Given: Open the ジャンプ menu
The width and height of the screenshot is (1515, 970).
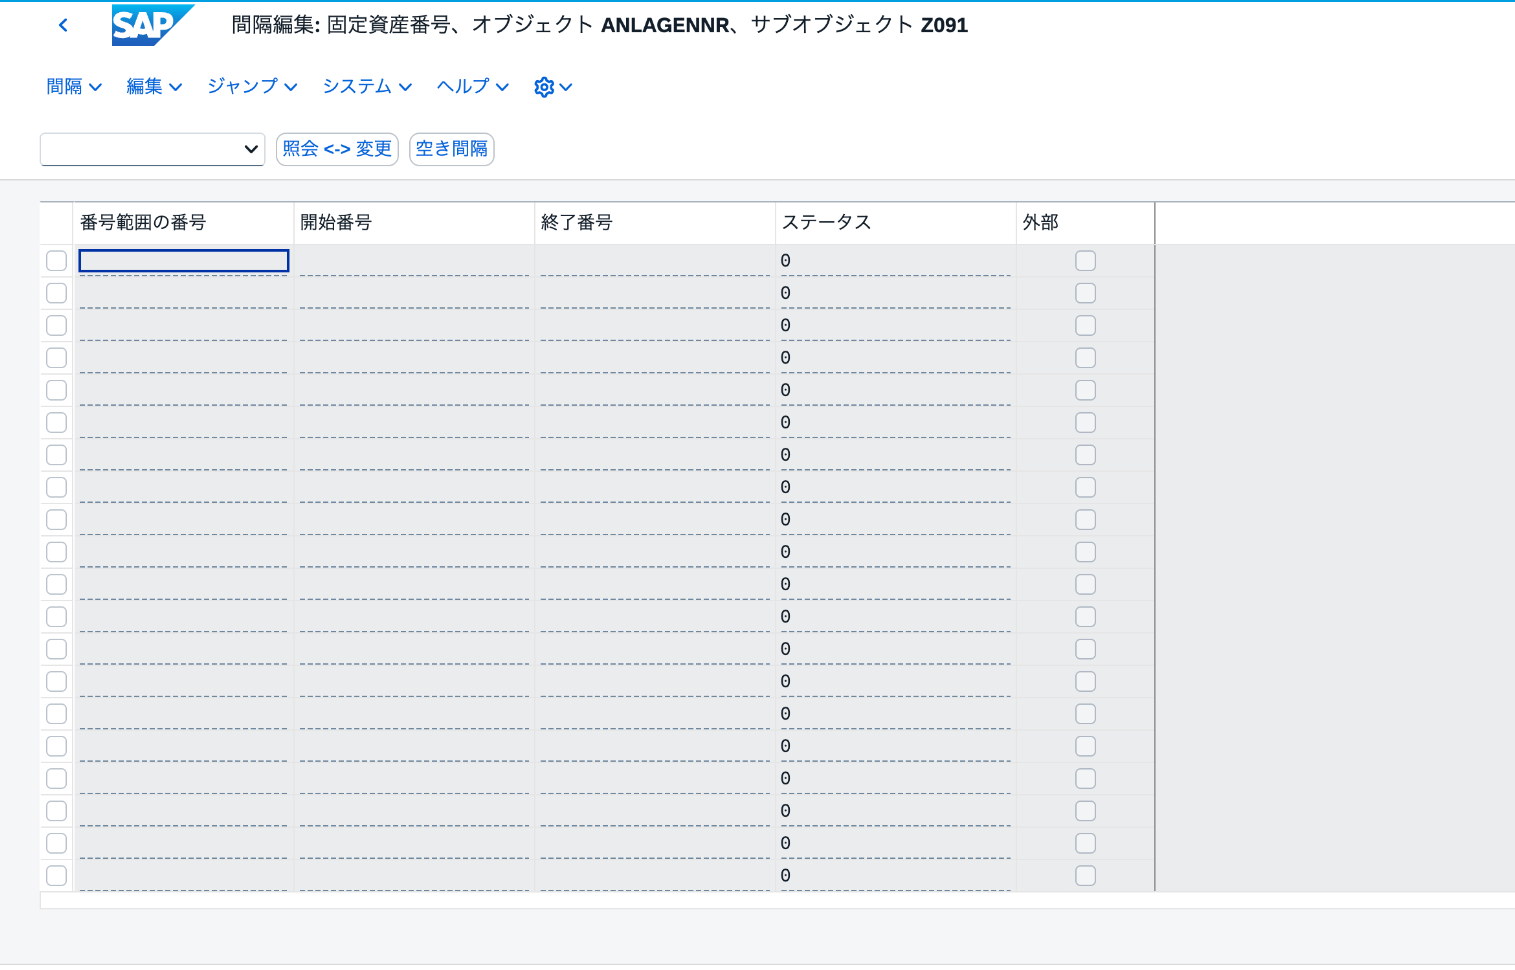Looking at the screenshot, I should (x=252, y=87).
